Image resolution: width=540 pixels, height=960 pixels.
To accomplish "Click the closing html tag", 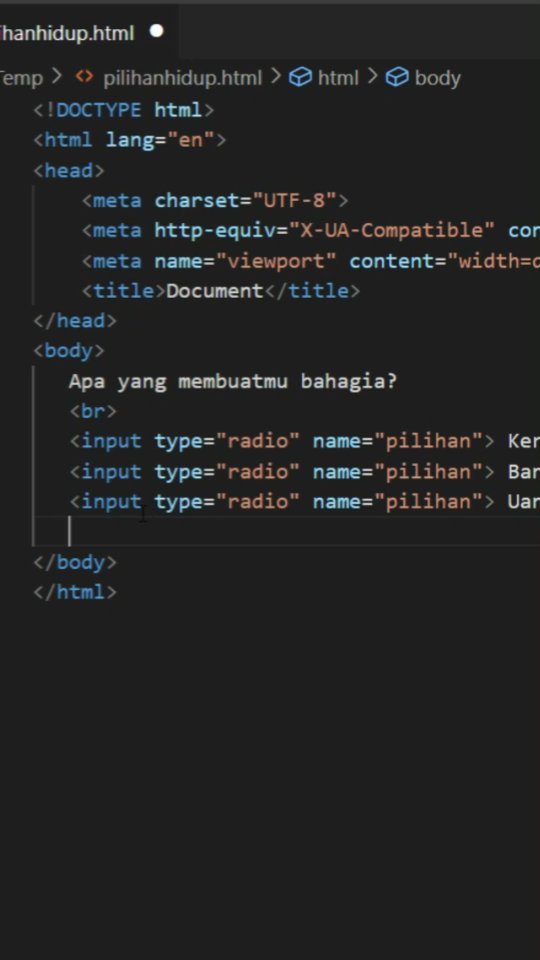I will coord(75,593).
